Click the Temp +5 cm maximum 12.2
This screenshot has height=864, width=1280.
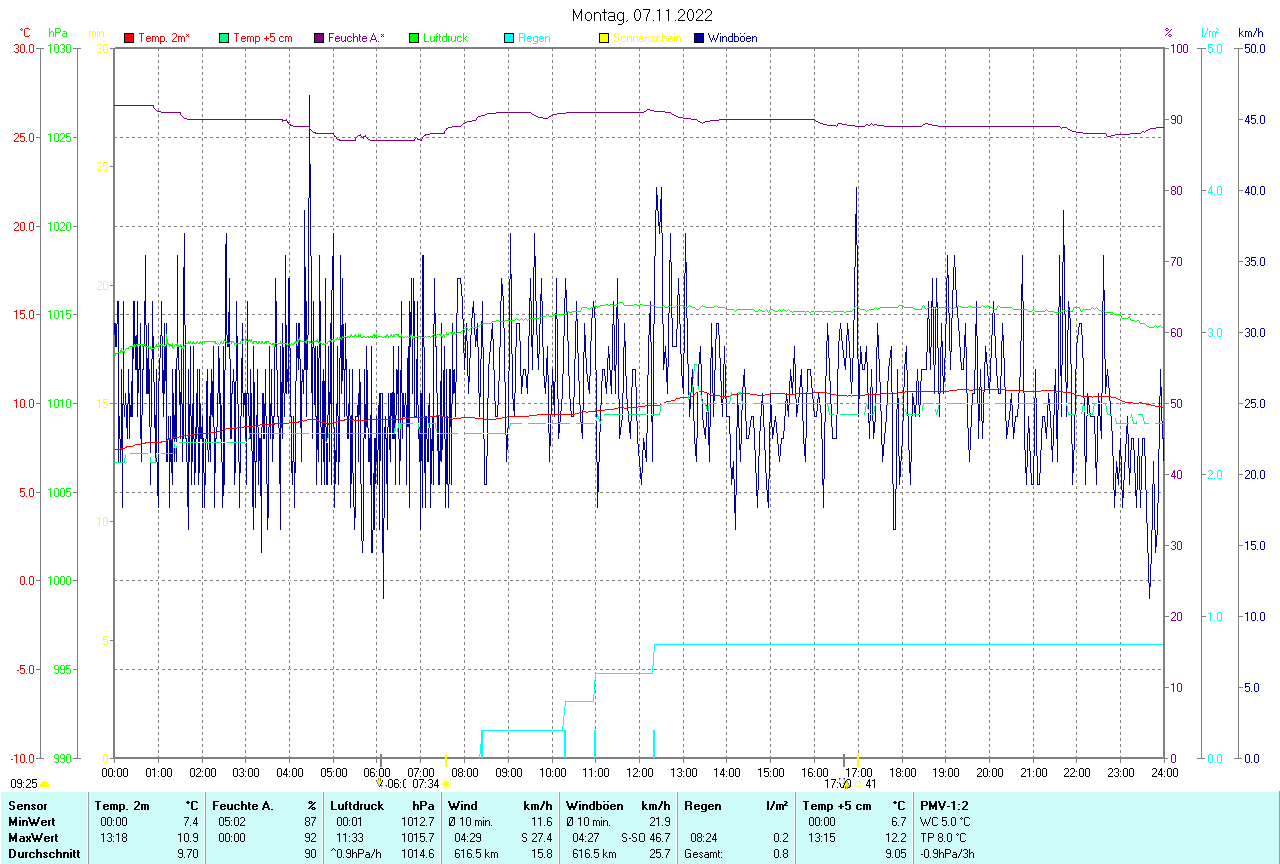(895, 837)
